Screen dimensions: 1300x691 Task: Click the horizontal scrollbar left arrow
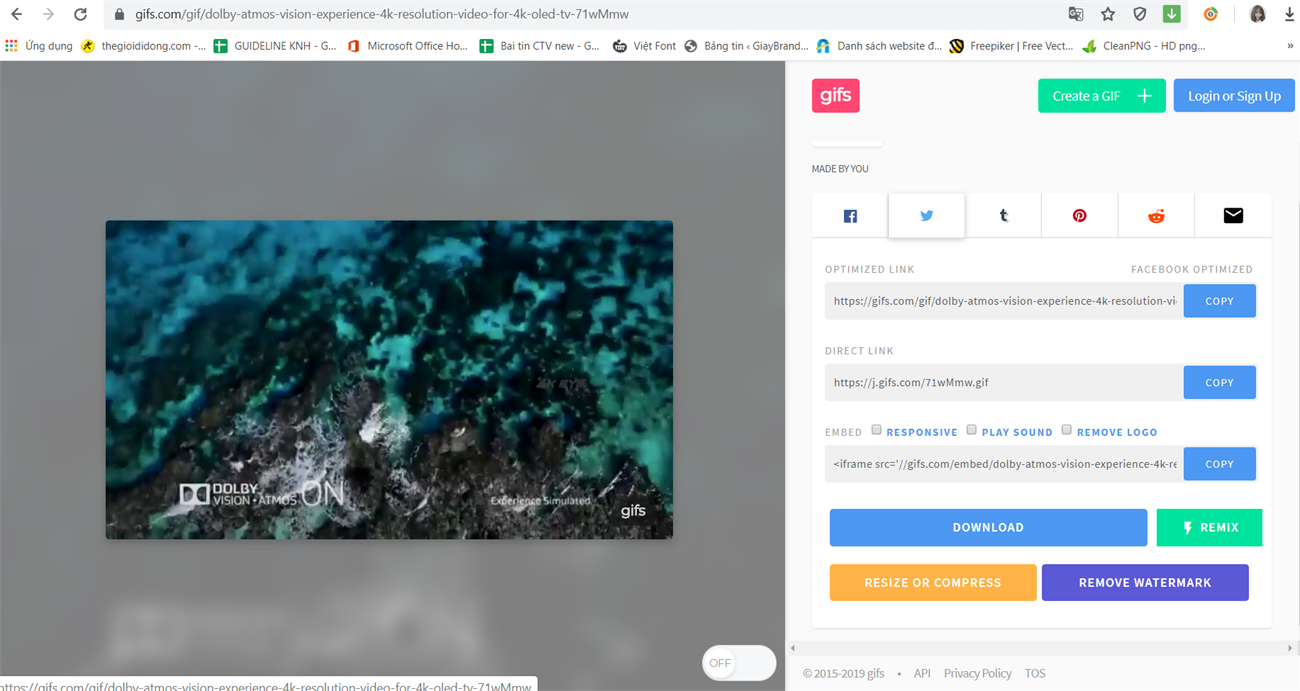click(794, 648)
